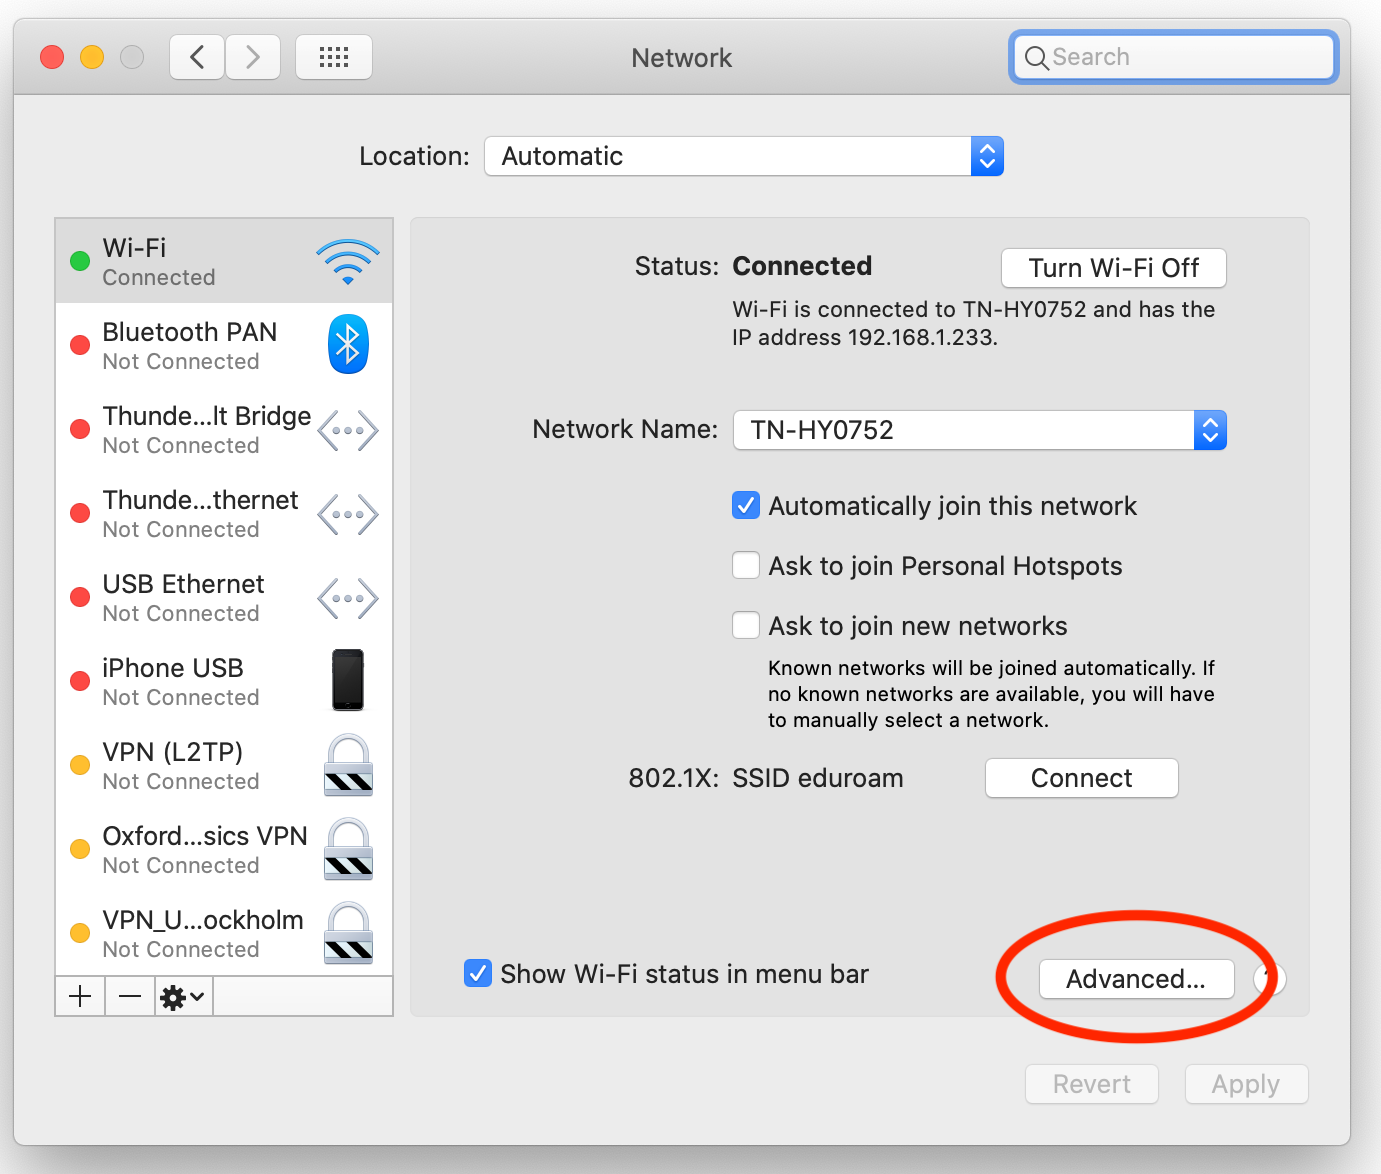Click the back navigation arrow

[197, 57]
